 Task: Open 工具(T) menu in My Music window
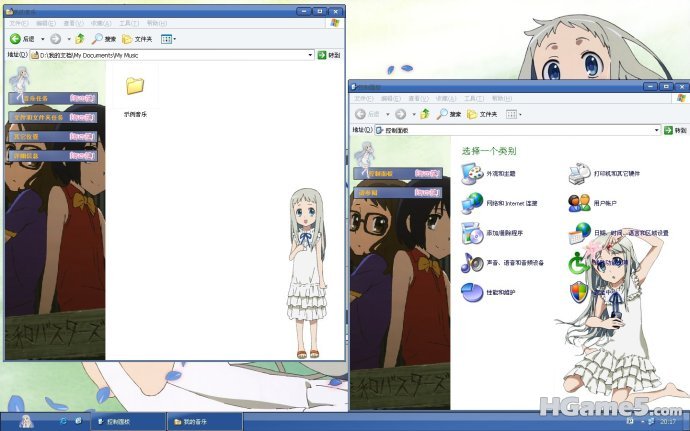(129, 23)
